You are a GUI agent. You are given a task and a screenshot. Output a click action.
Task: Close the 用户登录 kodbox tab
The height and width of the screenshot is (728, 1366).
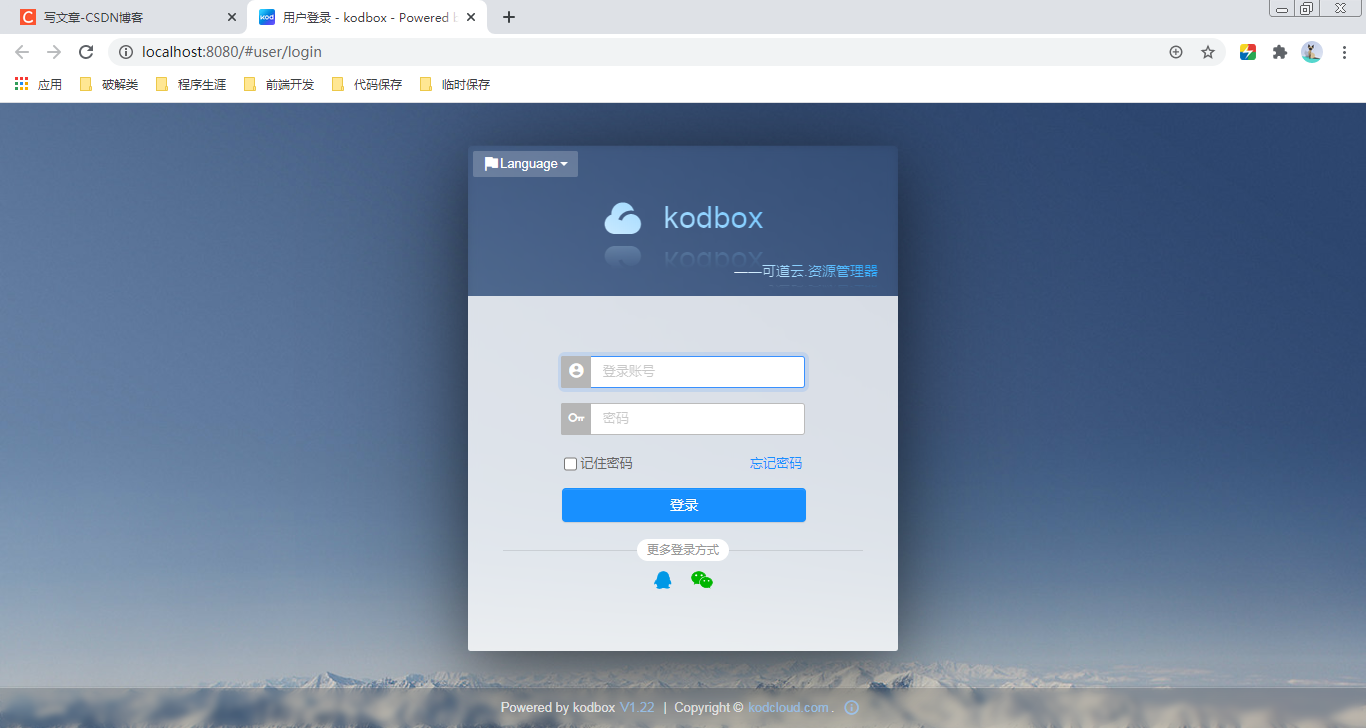tap(471, 17)
